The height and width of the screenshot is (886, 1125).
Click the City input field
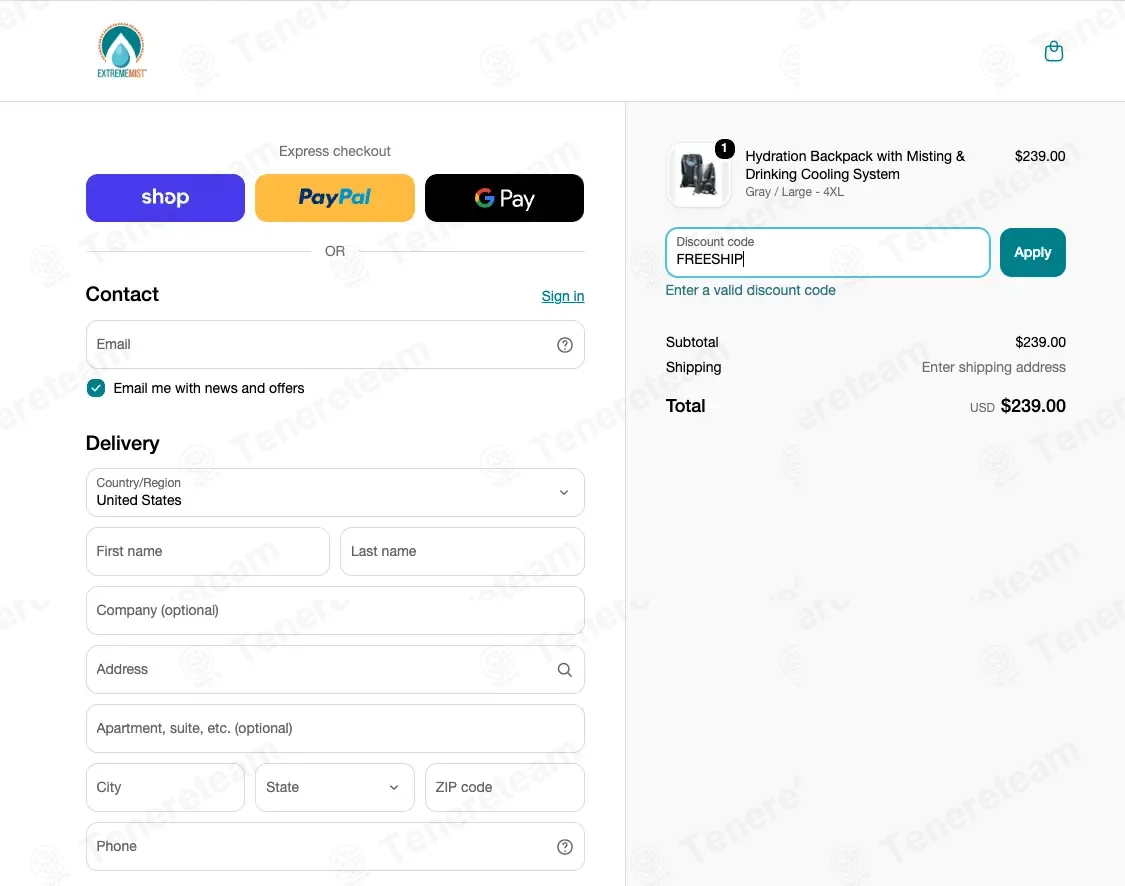[165, 788]
